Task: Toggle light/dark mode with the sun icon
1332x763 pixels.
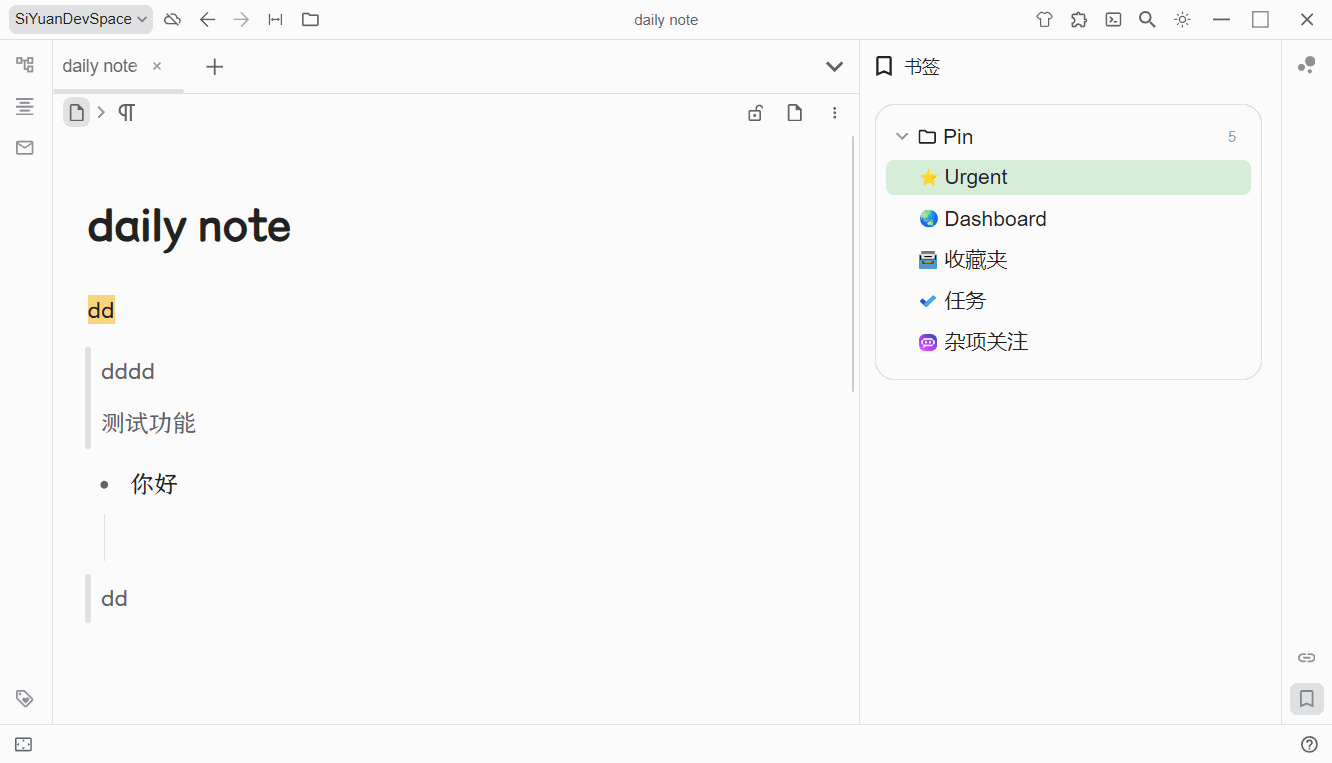Action: [1182, 19]
